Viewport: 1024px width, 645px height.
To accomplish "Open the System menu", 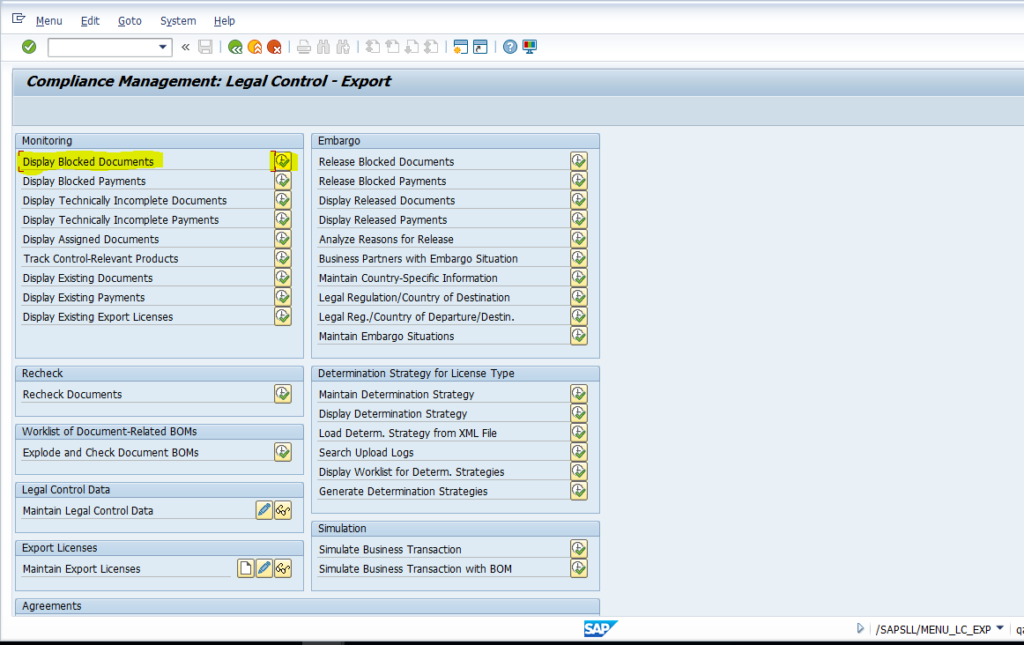I will pyautogui.click(x=178, y=21).
